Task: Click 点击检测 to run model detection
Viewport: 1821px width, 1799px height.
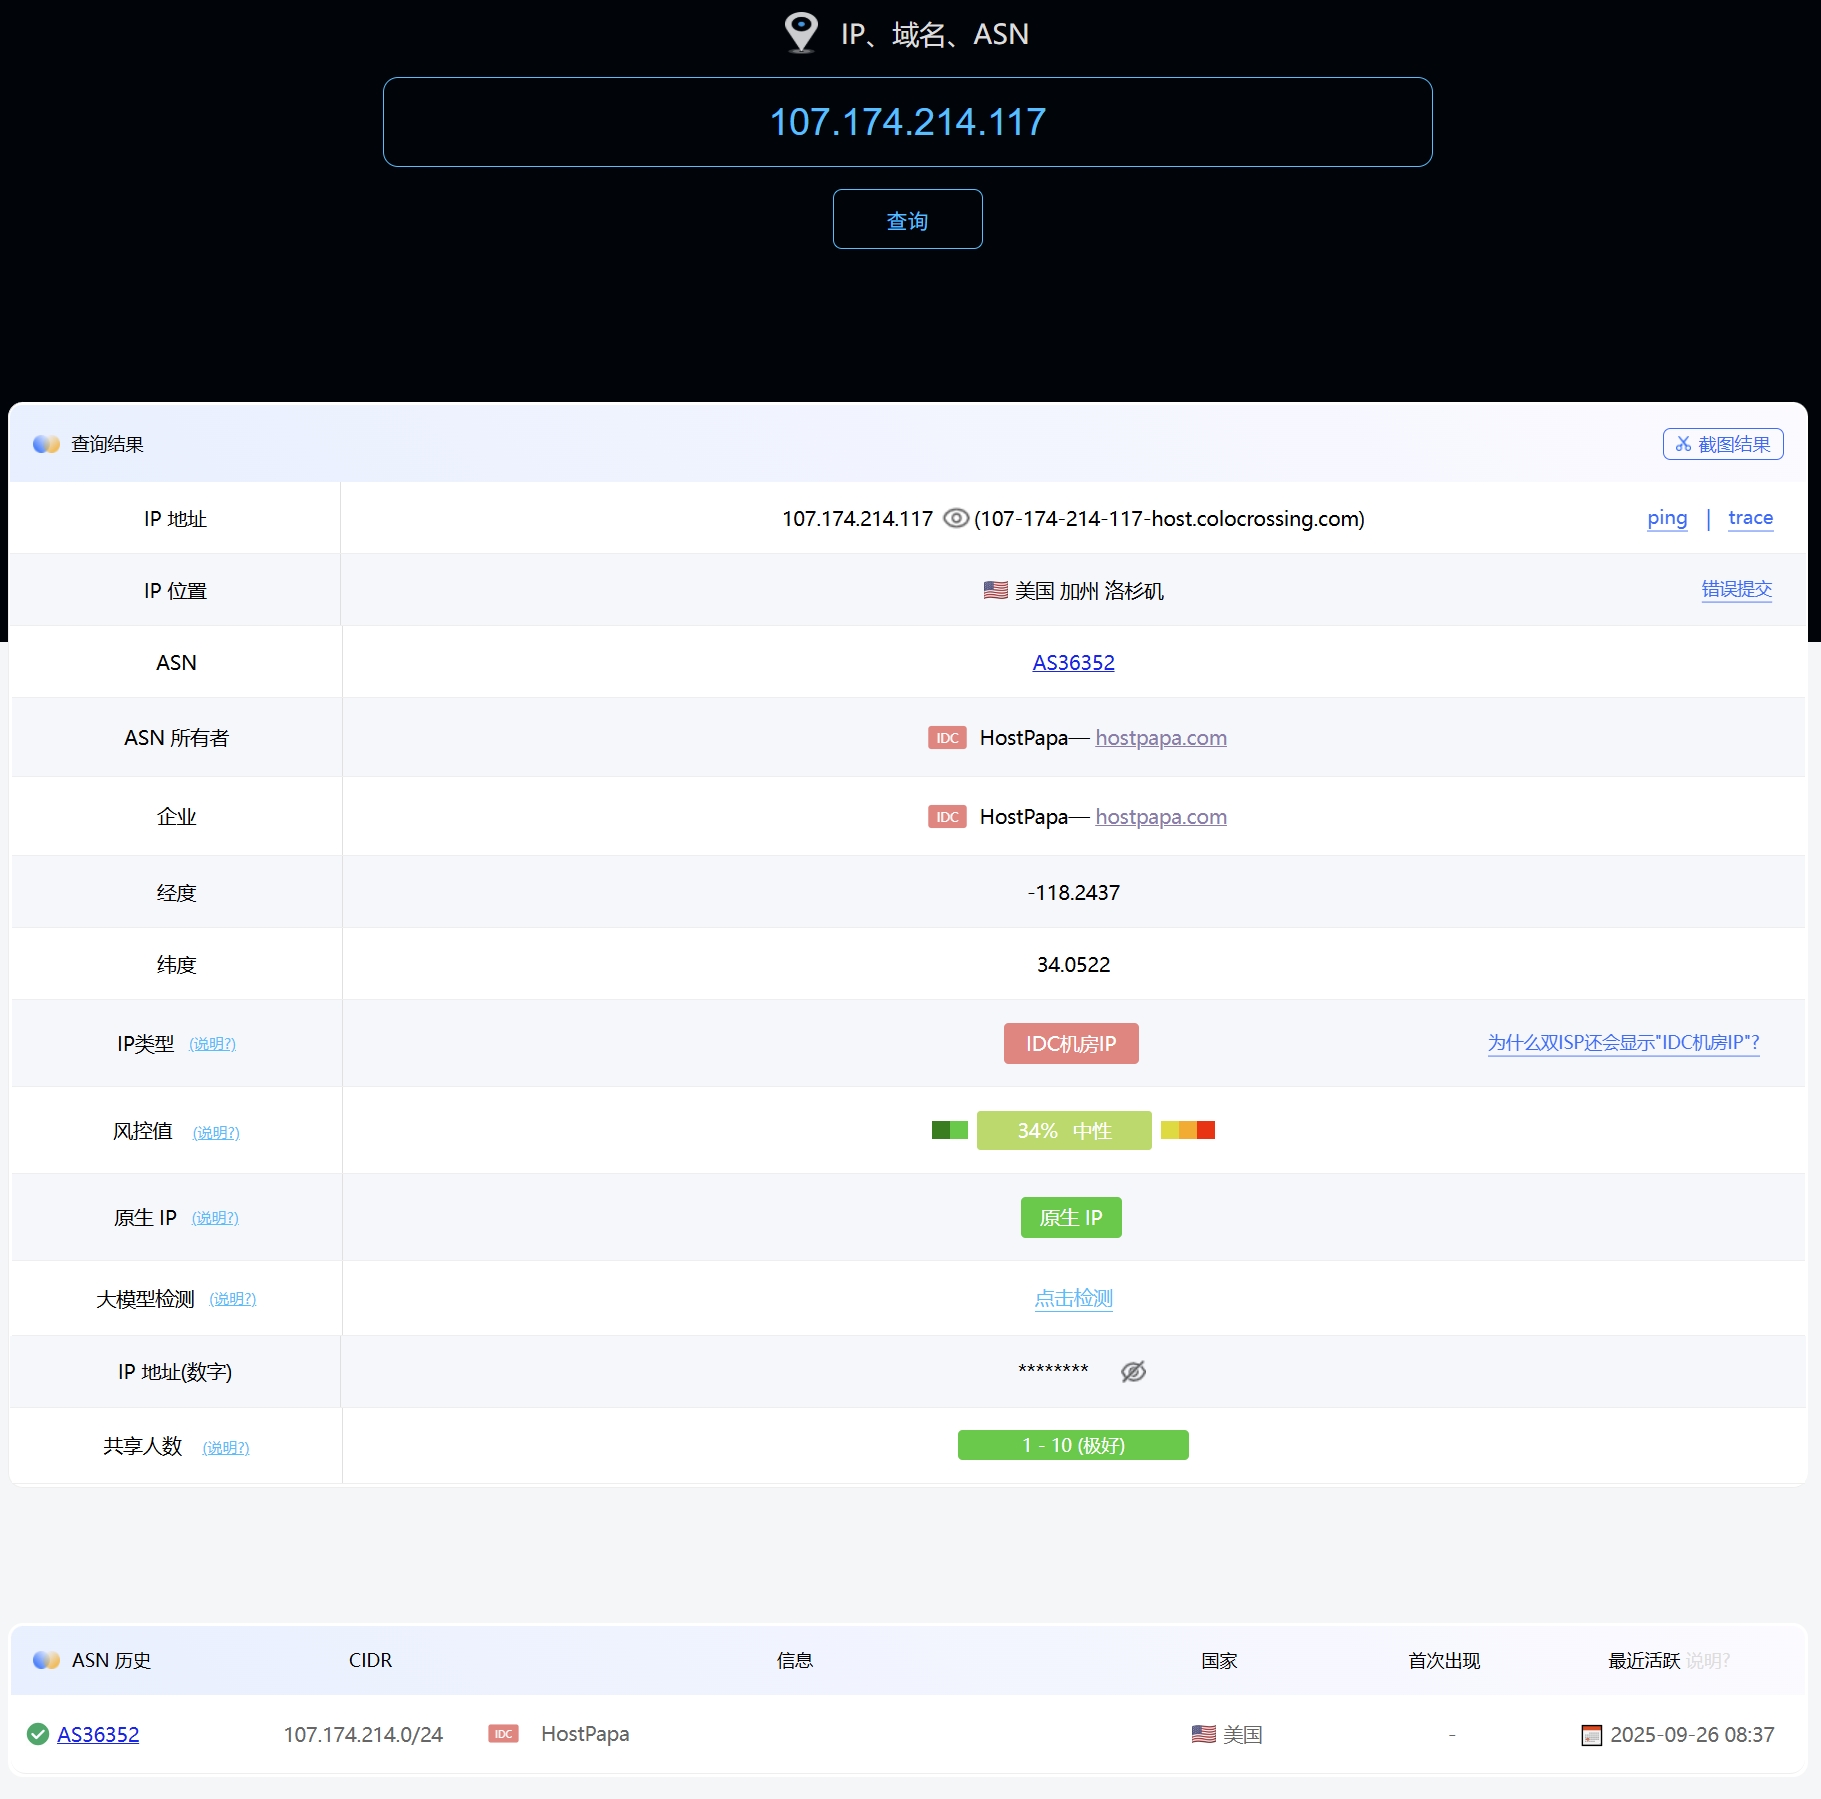Action: pos(1073,1298)
